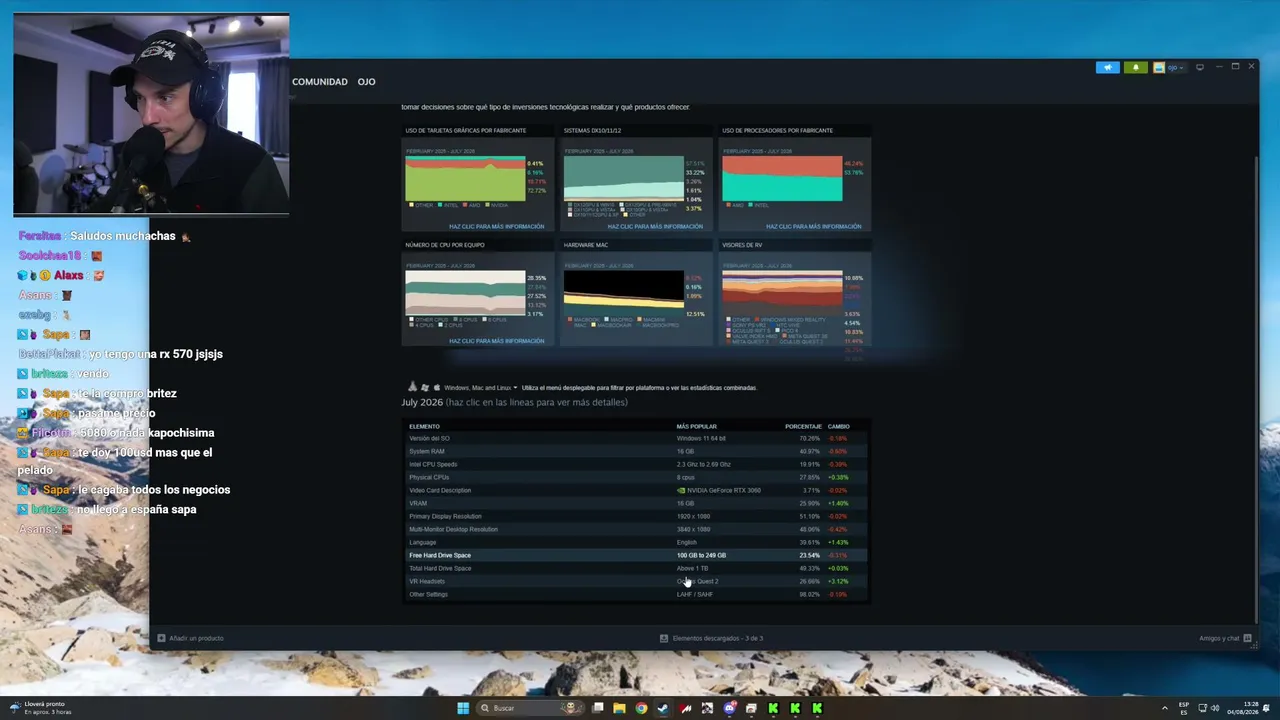This screenshot has width=1280, height=720.
Task: Click the Language row in the table
Action: 636,542
